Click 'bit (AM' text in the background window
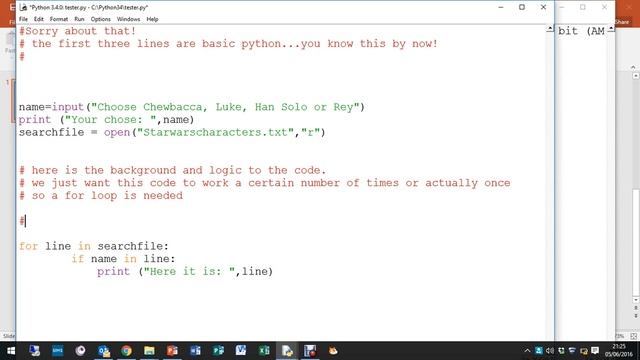 point(581,31)
